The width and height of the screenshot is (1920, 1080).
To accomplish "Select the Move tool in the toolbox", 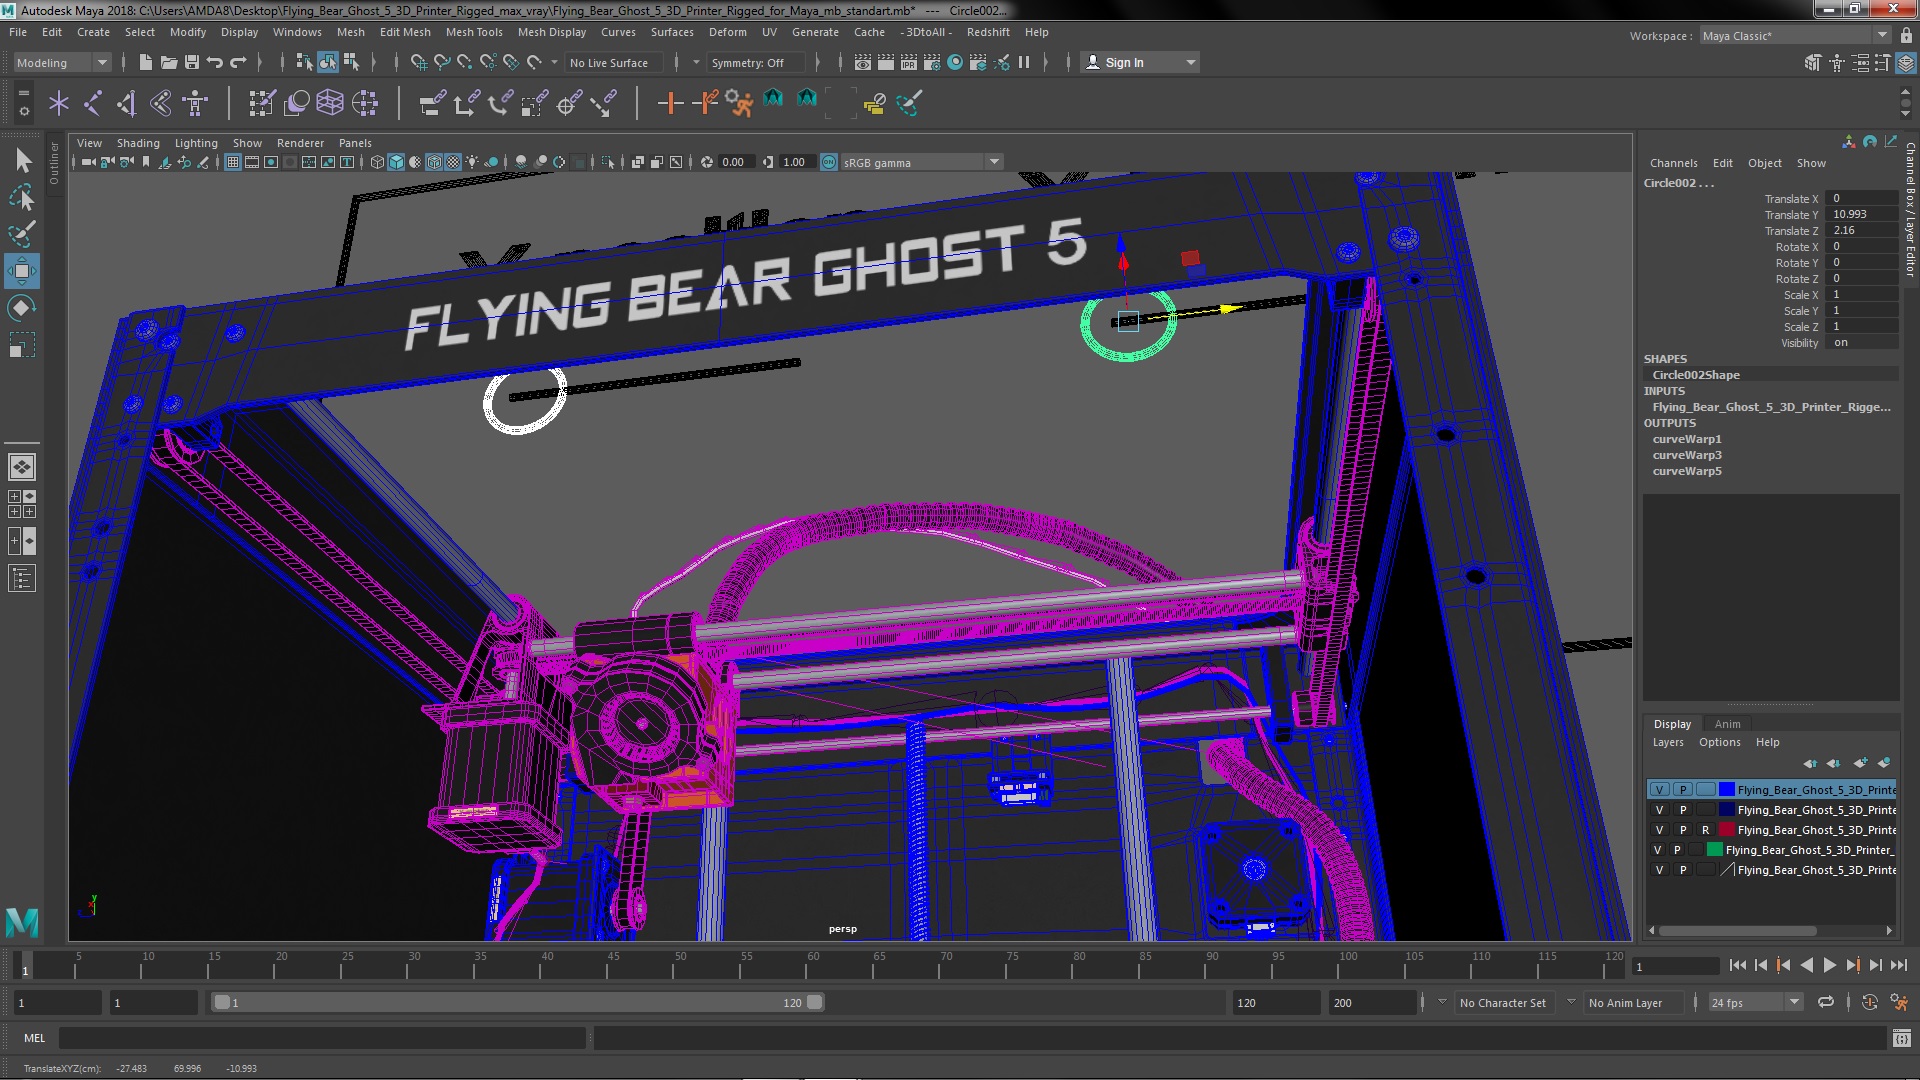I will 21,270.
